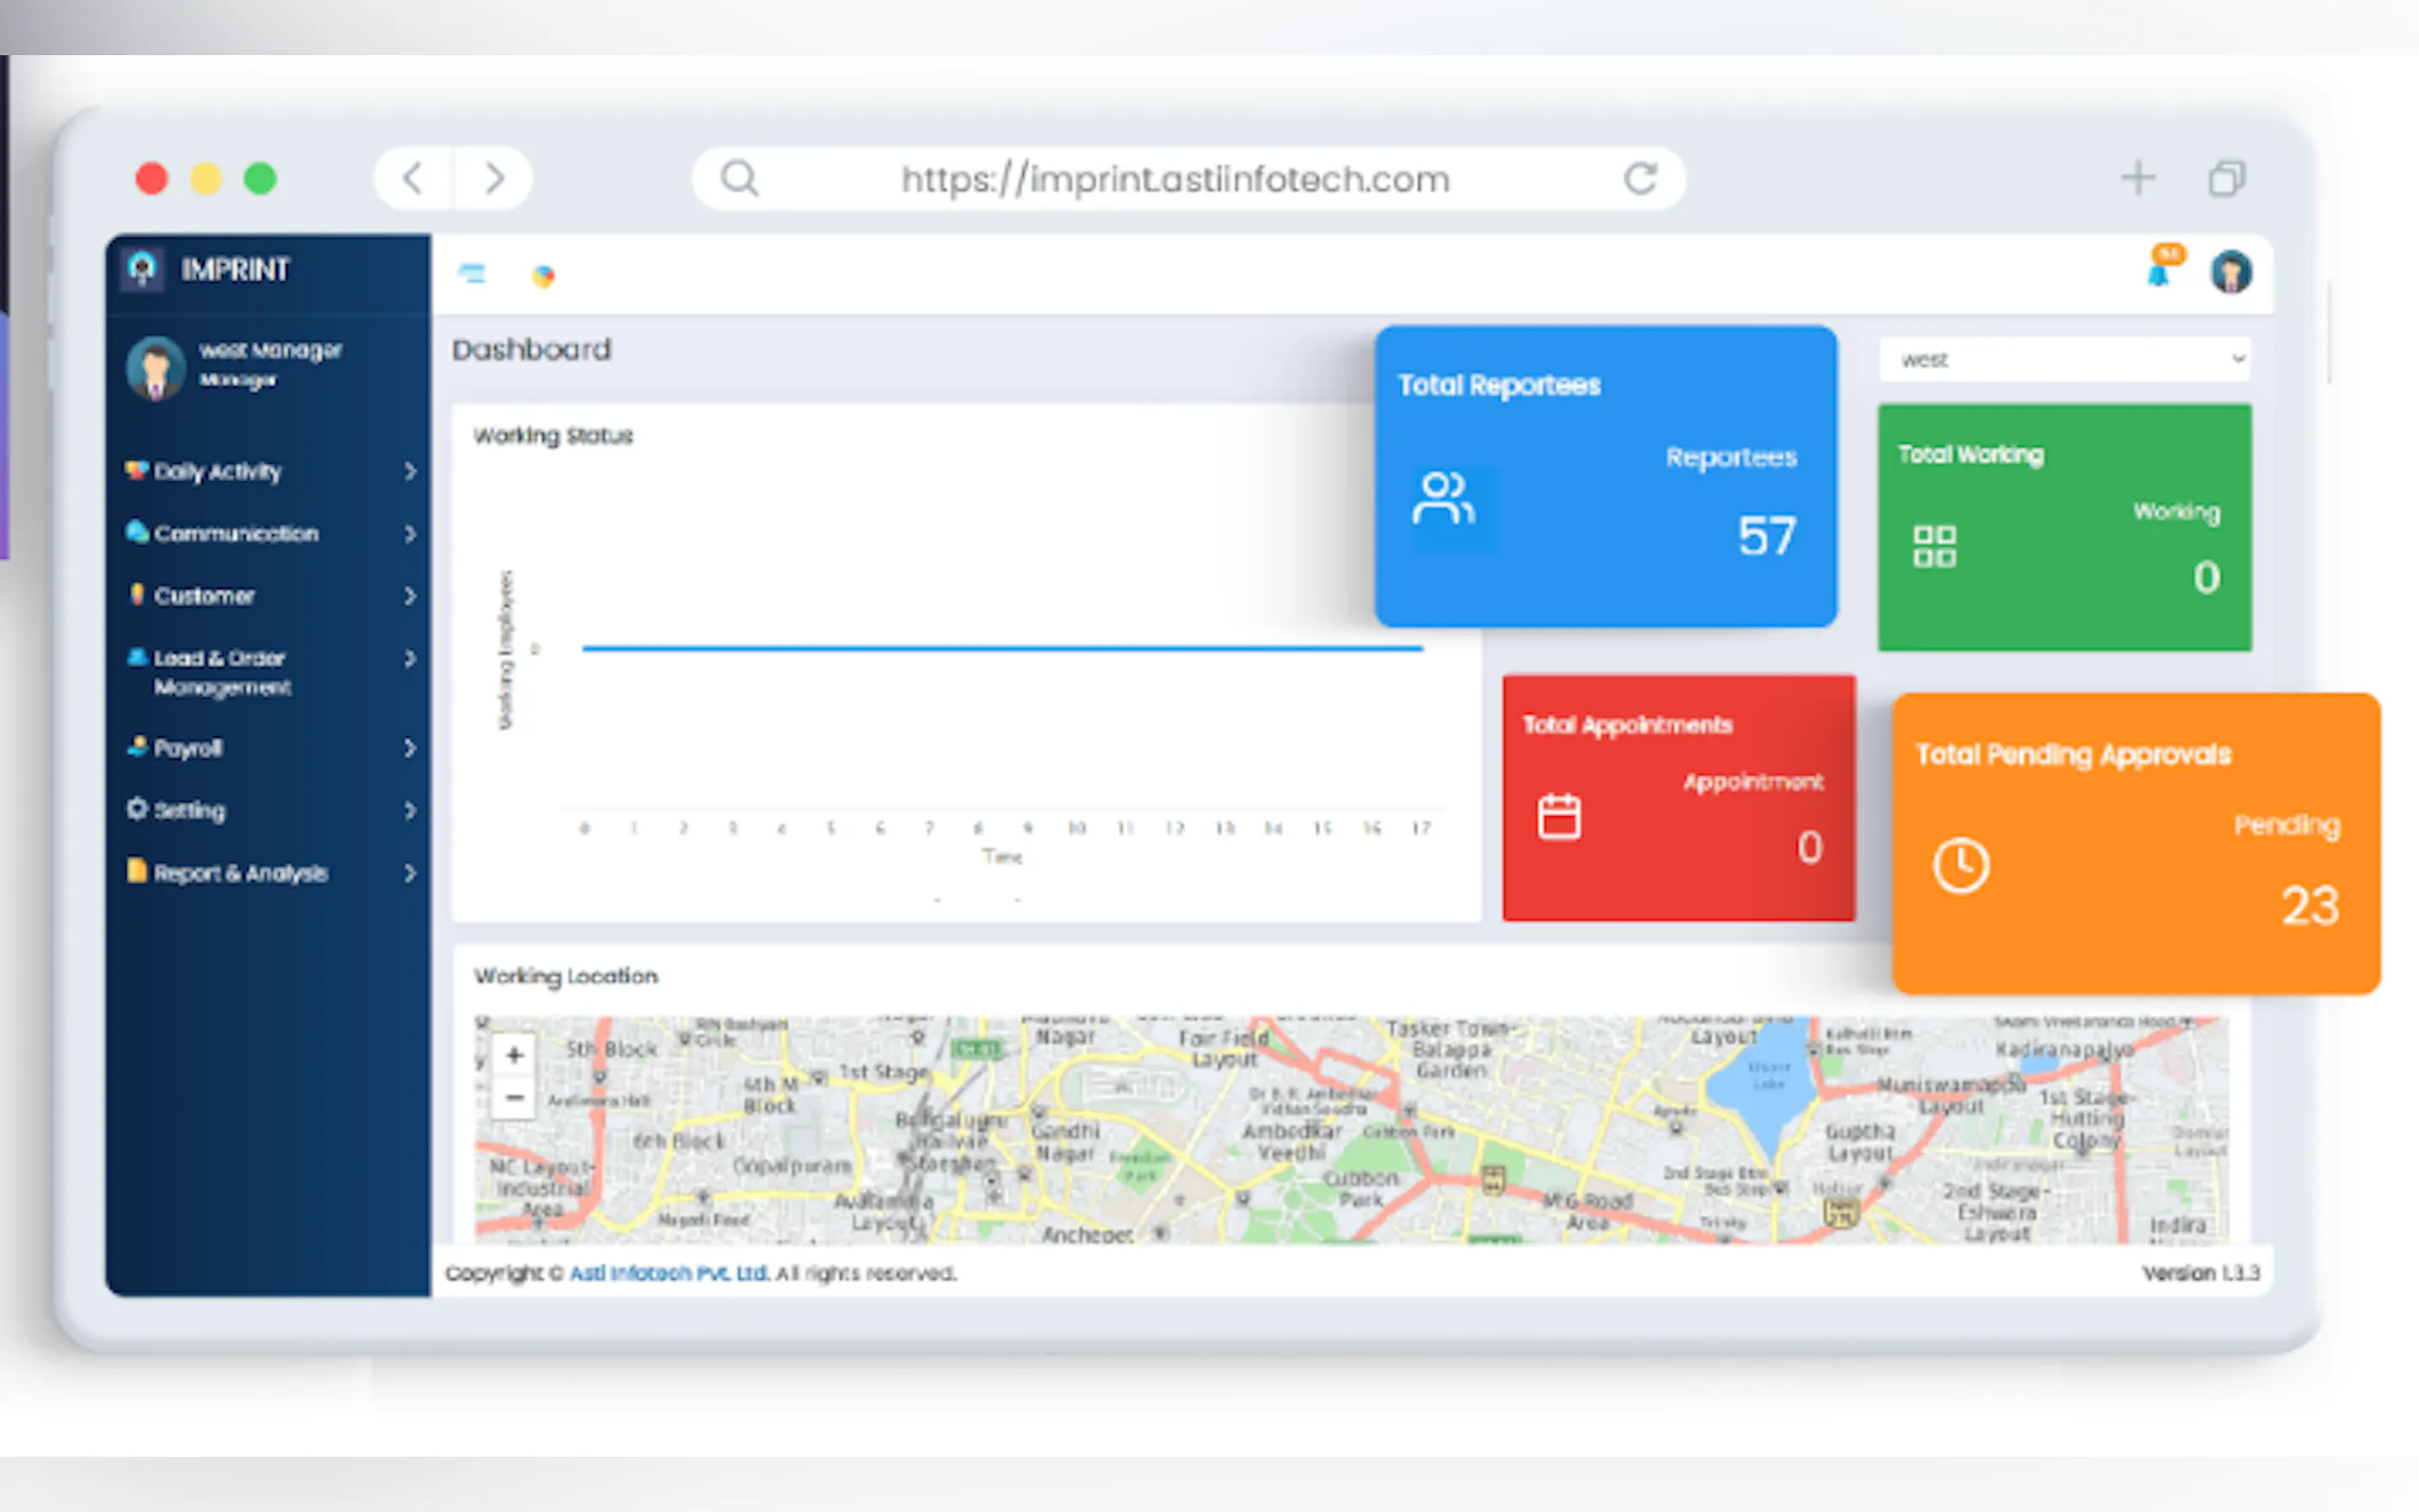Image resolution: width=2419 pixels, height=1512 pixels.
Task: Click the IMPRINT logo icon
Action: [x=143, y=268]
